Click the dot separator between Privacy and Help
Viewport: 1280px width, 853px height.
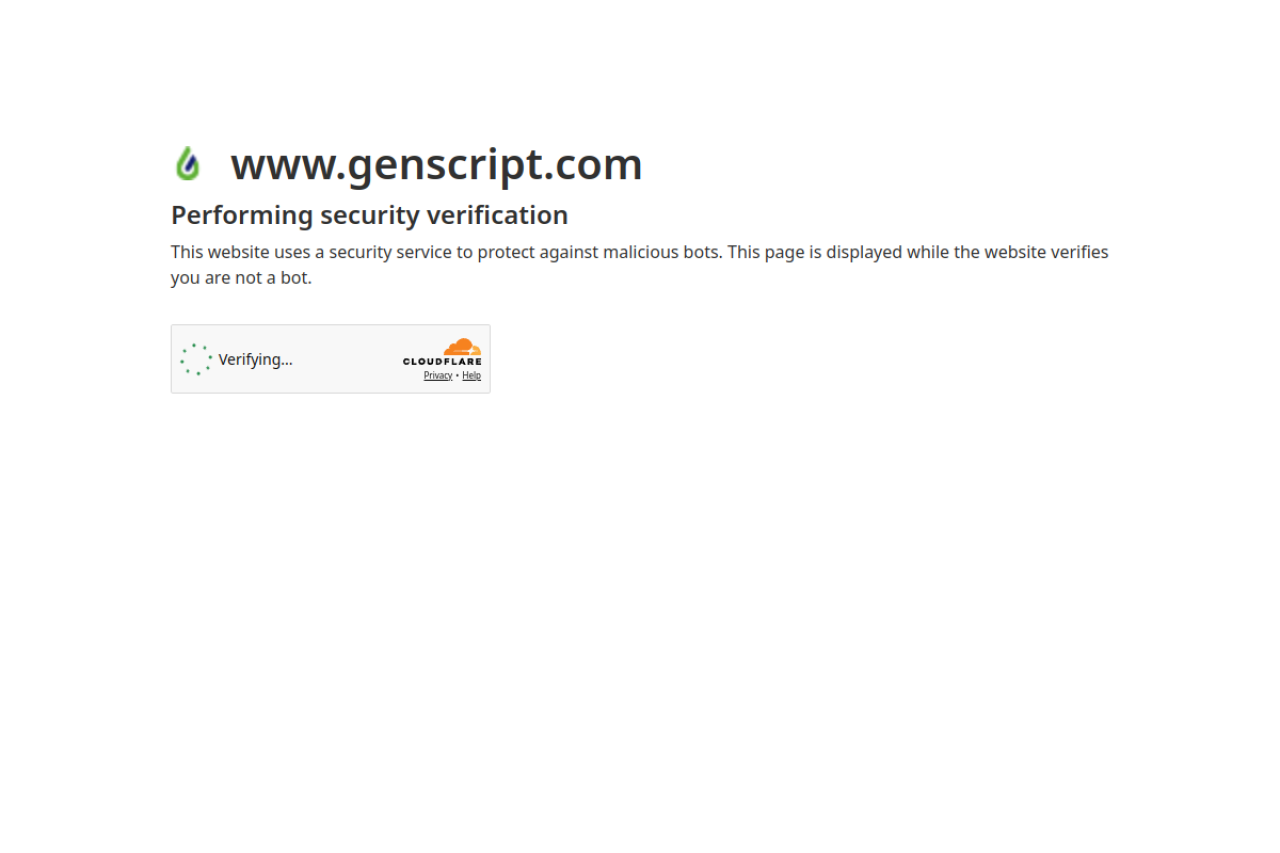(x=458, y=376)
